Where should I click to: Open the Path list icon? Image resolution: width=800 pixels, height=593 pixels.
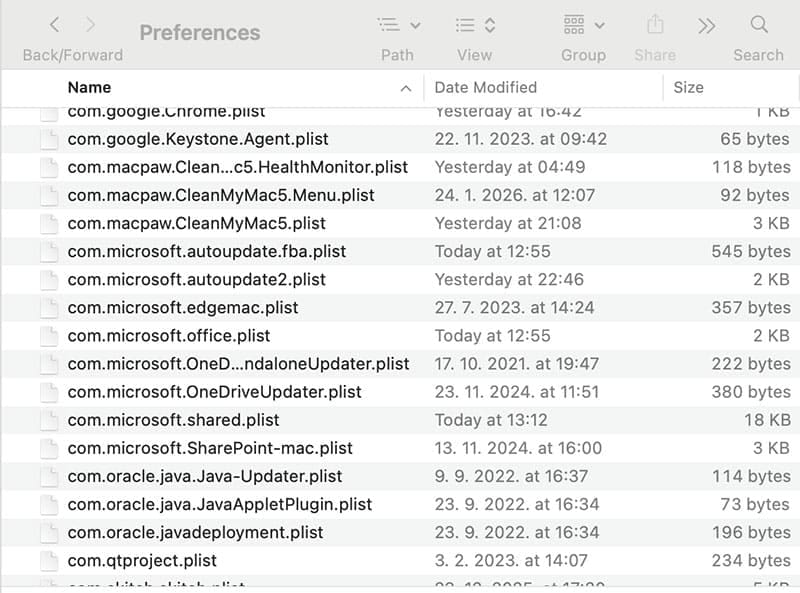(x=389, y=24)
